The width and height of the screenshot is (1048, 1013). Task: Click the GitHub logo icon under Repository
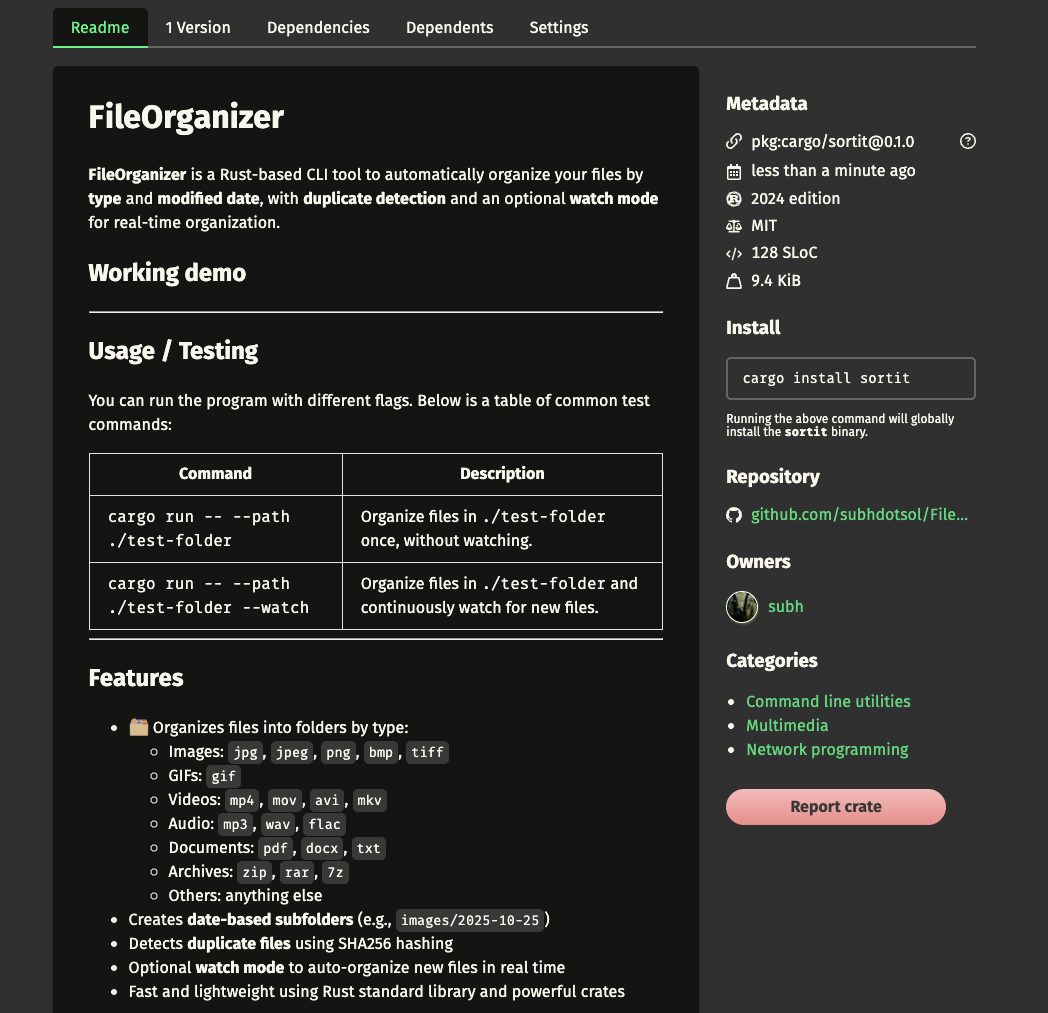pos(734,515)
